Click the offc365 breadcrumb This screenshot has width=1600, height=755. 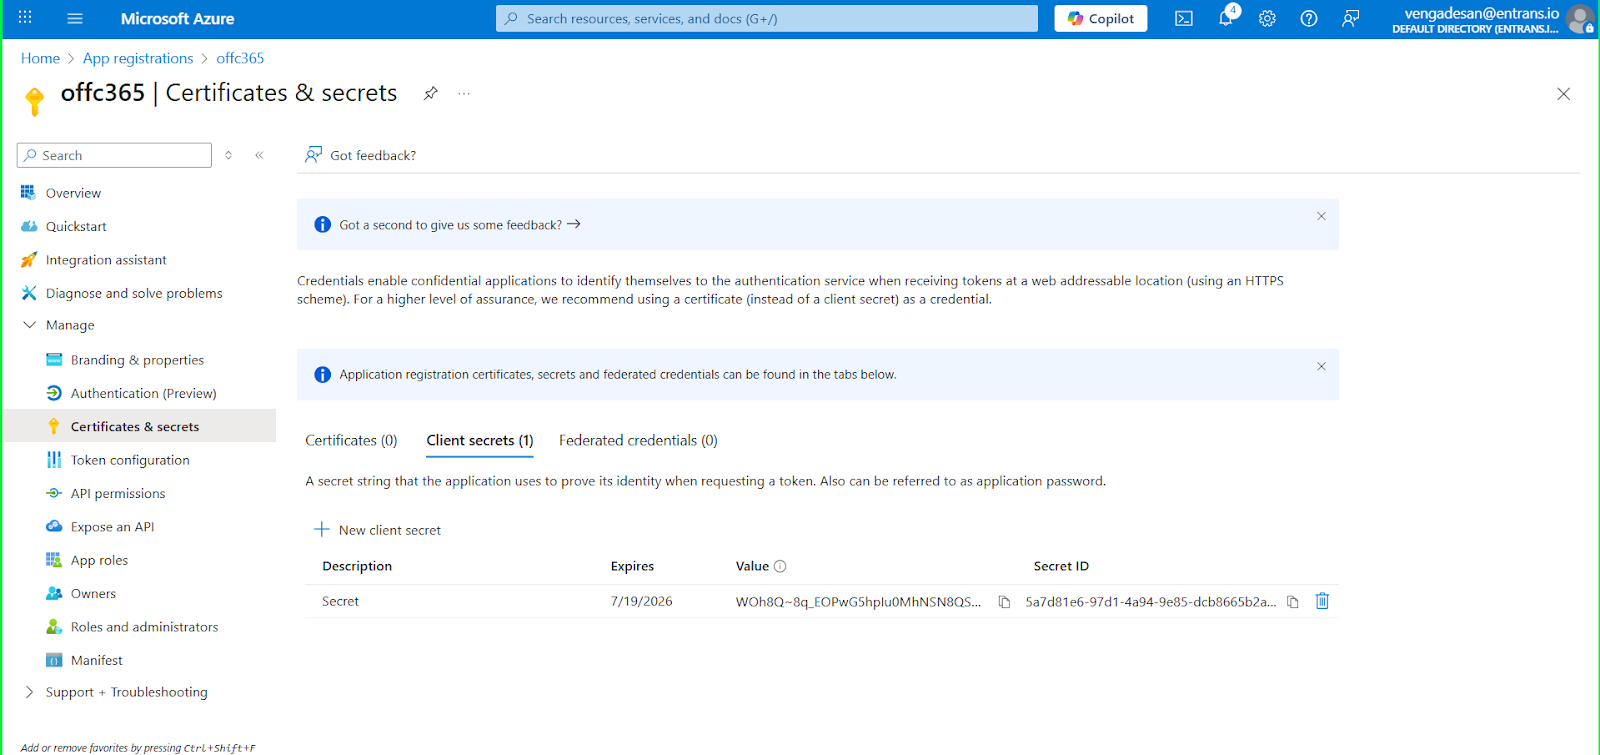point(240,58)
